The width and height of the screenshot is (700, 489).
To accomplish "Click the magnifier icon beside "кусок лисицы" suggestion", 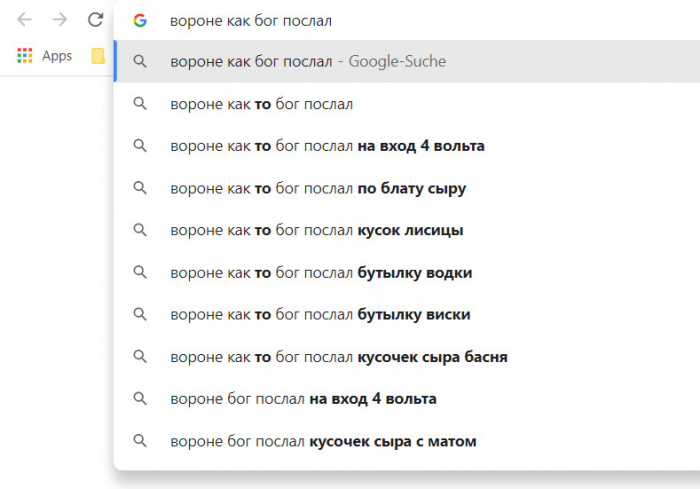I will [141, 230].
